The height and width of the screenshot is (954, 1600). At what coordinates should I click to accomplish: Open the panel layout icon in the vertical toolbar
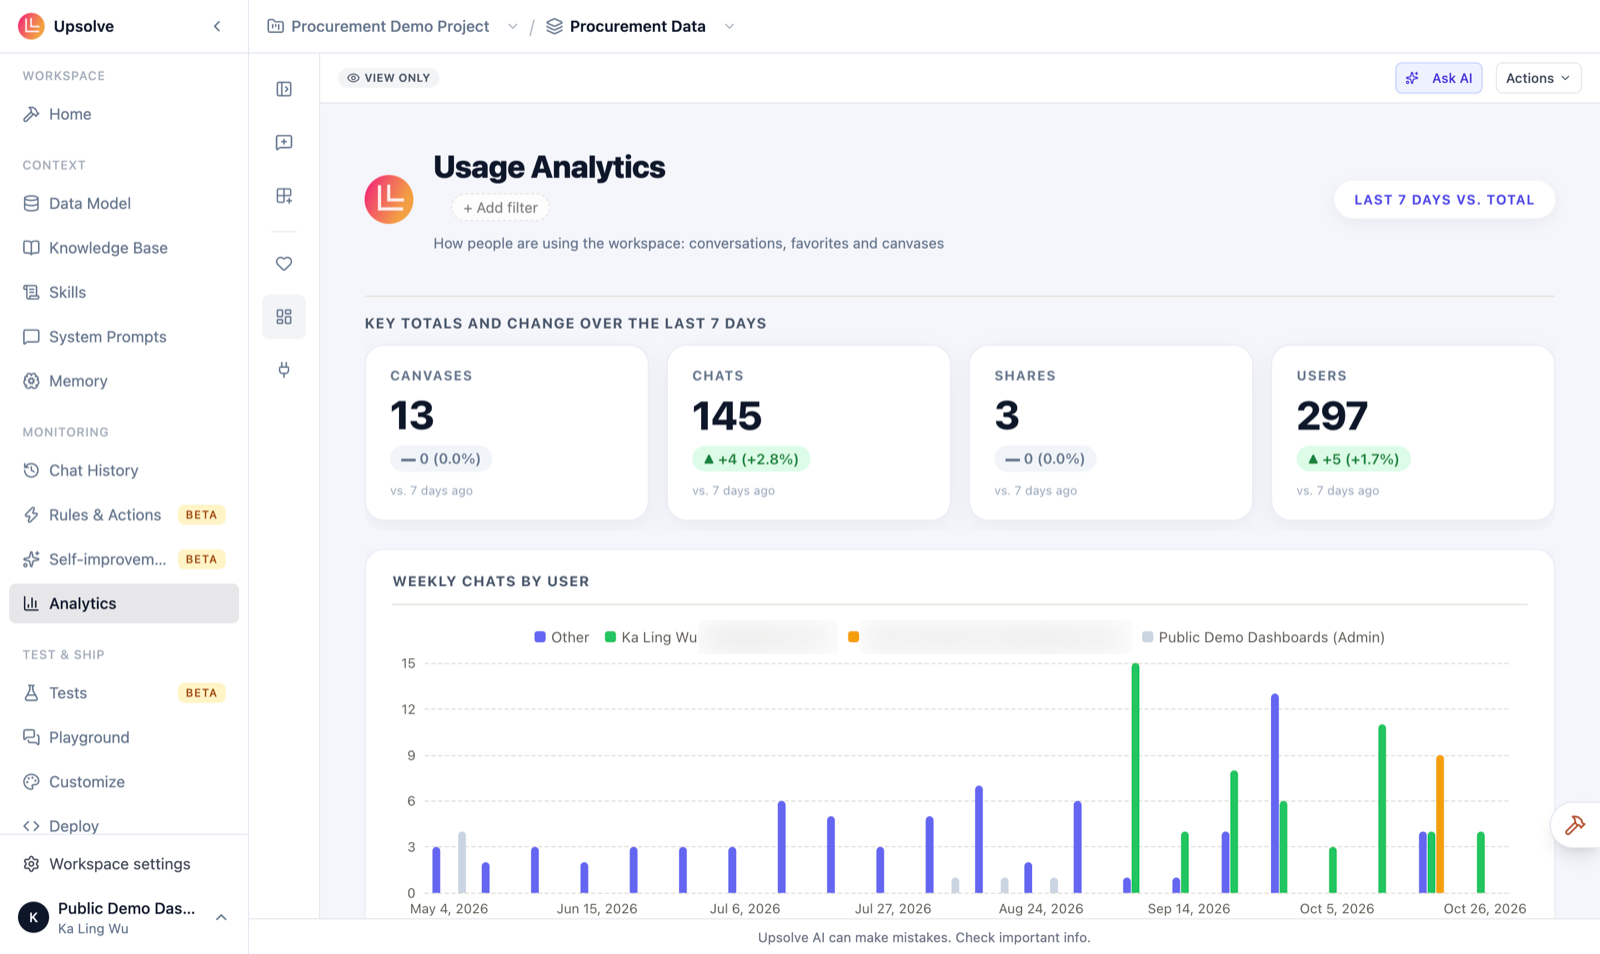(x=284, y=89)
